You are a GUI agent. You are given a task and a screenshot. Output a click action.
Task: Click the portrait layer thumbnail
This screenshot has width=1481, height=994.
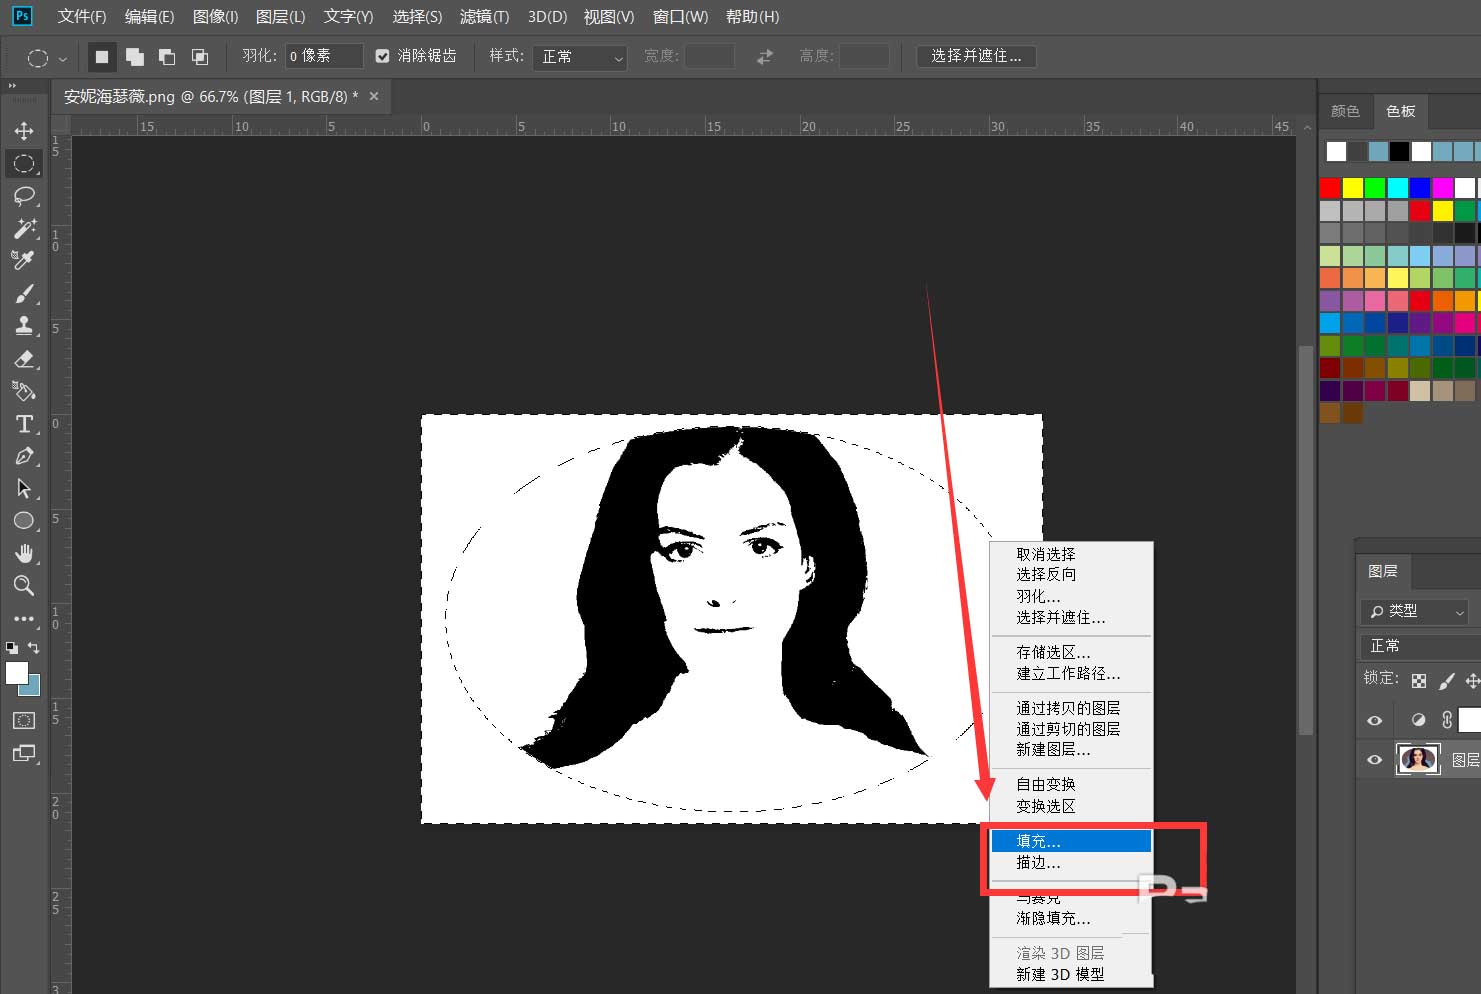point(1418,760)
